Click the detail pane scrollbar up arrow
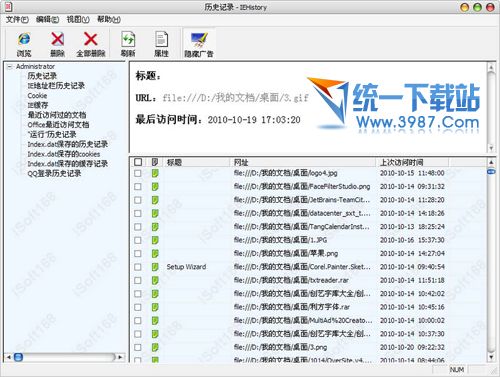This screenshot has width=500, height=377. [491, 67]
